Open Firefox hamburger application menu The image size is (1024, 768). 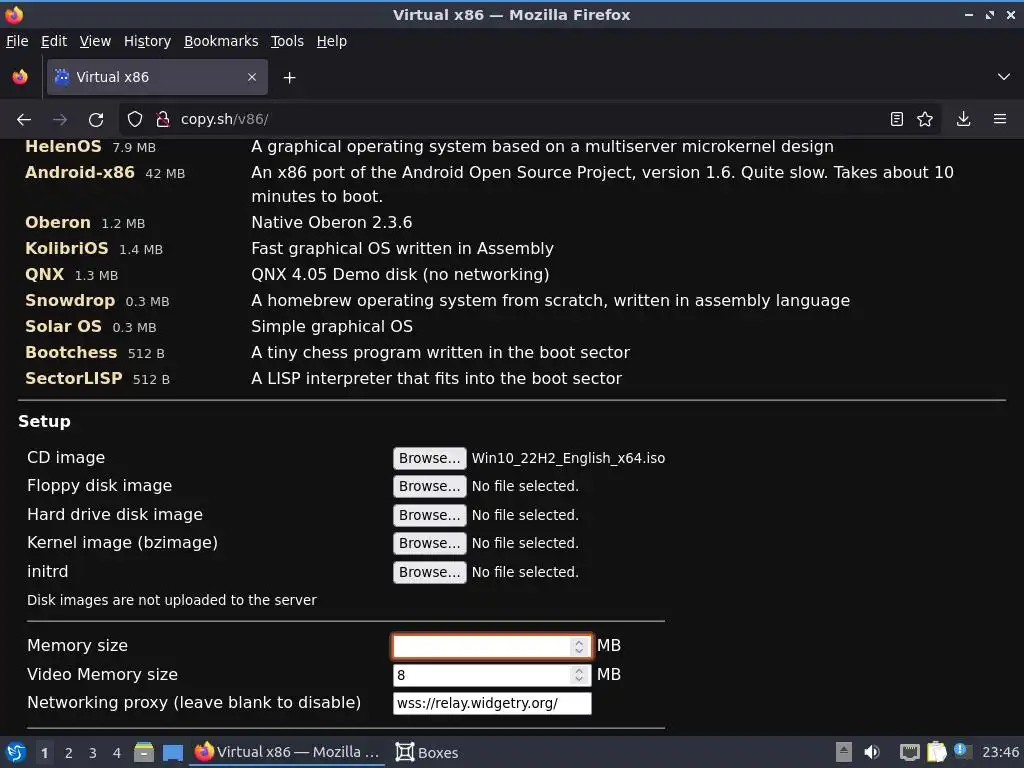[1000, 120]
